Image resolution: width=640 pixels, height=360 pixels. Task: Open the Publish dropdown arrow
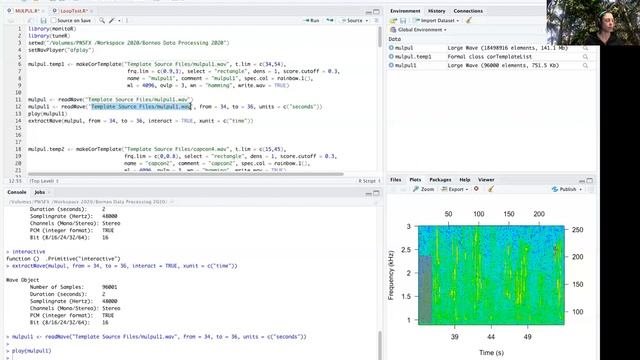[580, 189]
